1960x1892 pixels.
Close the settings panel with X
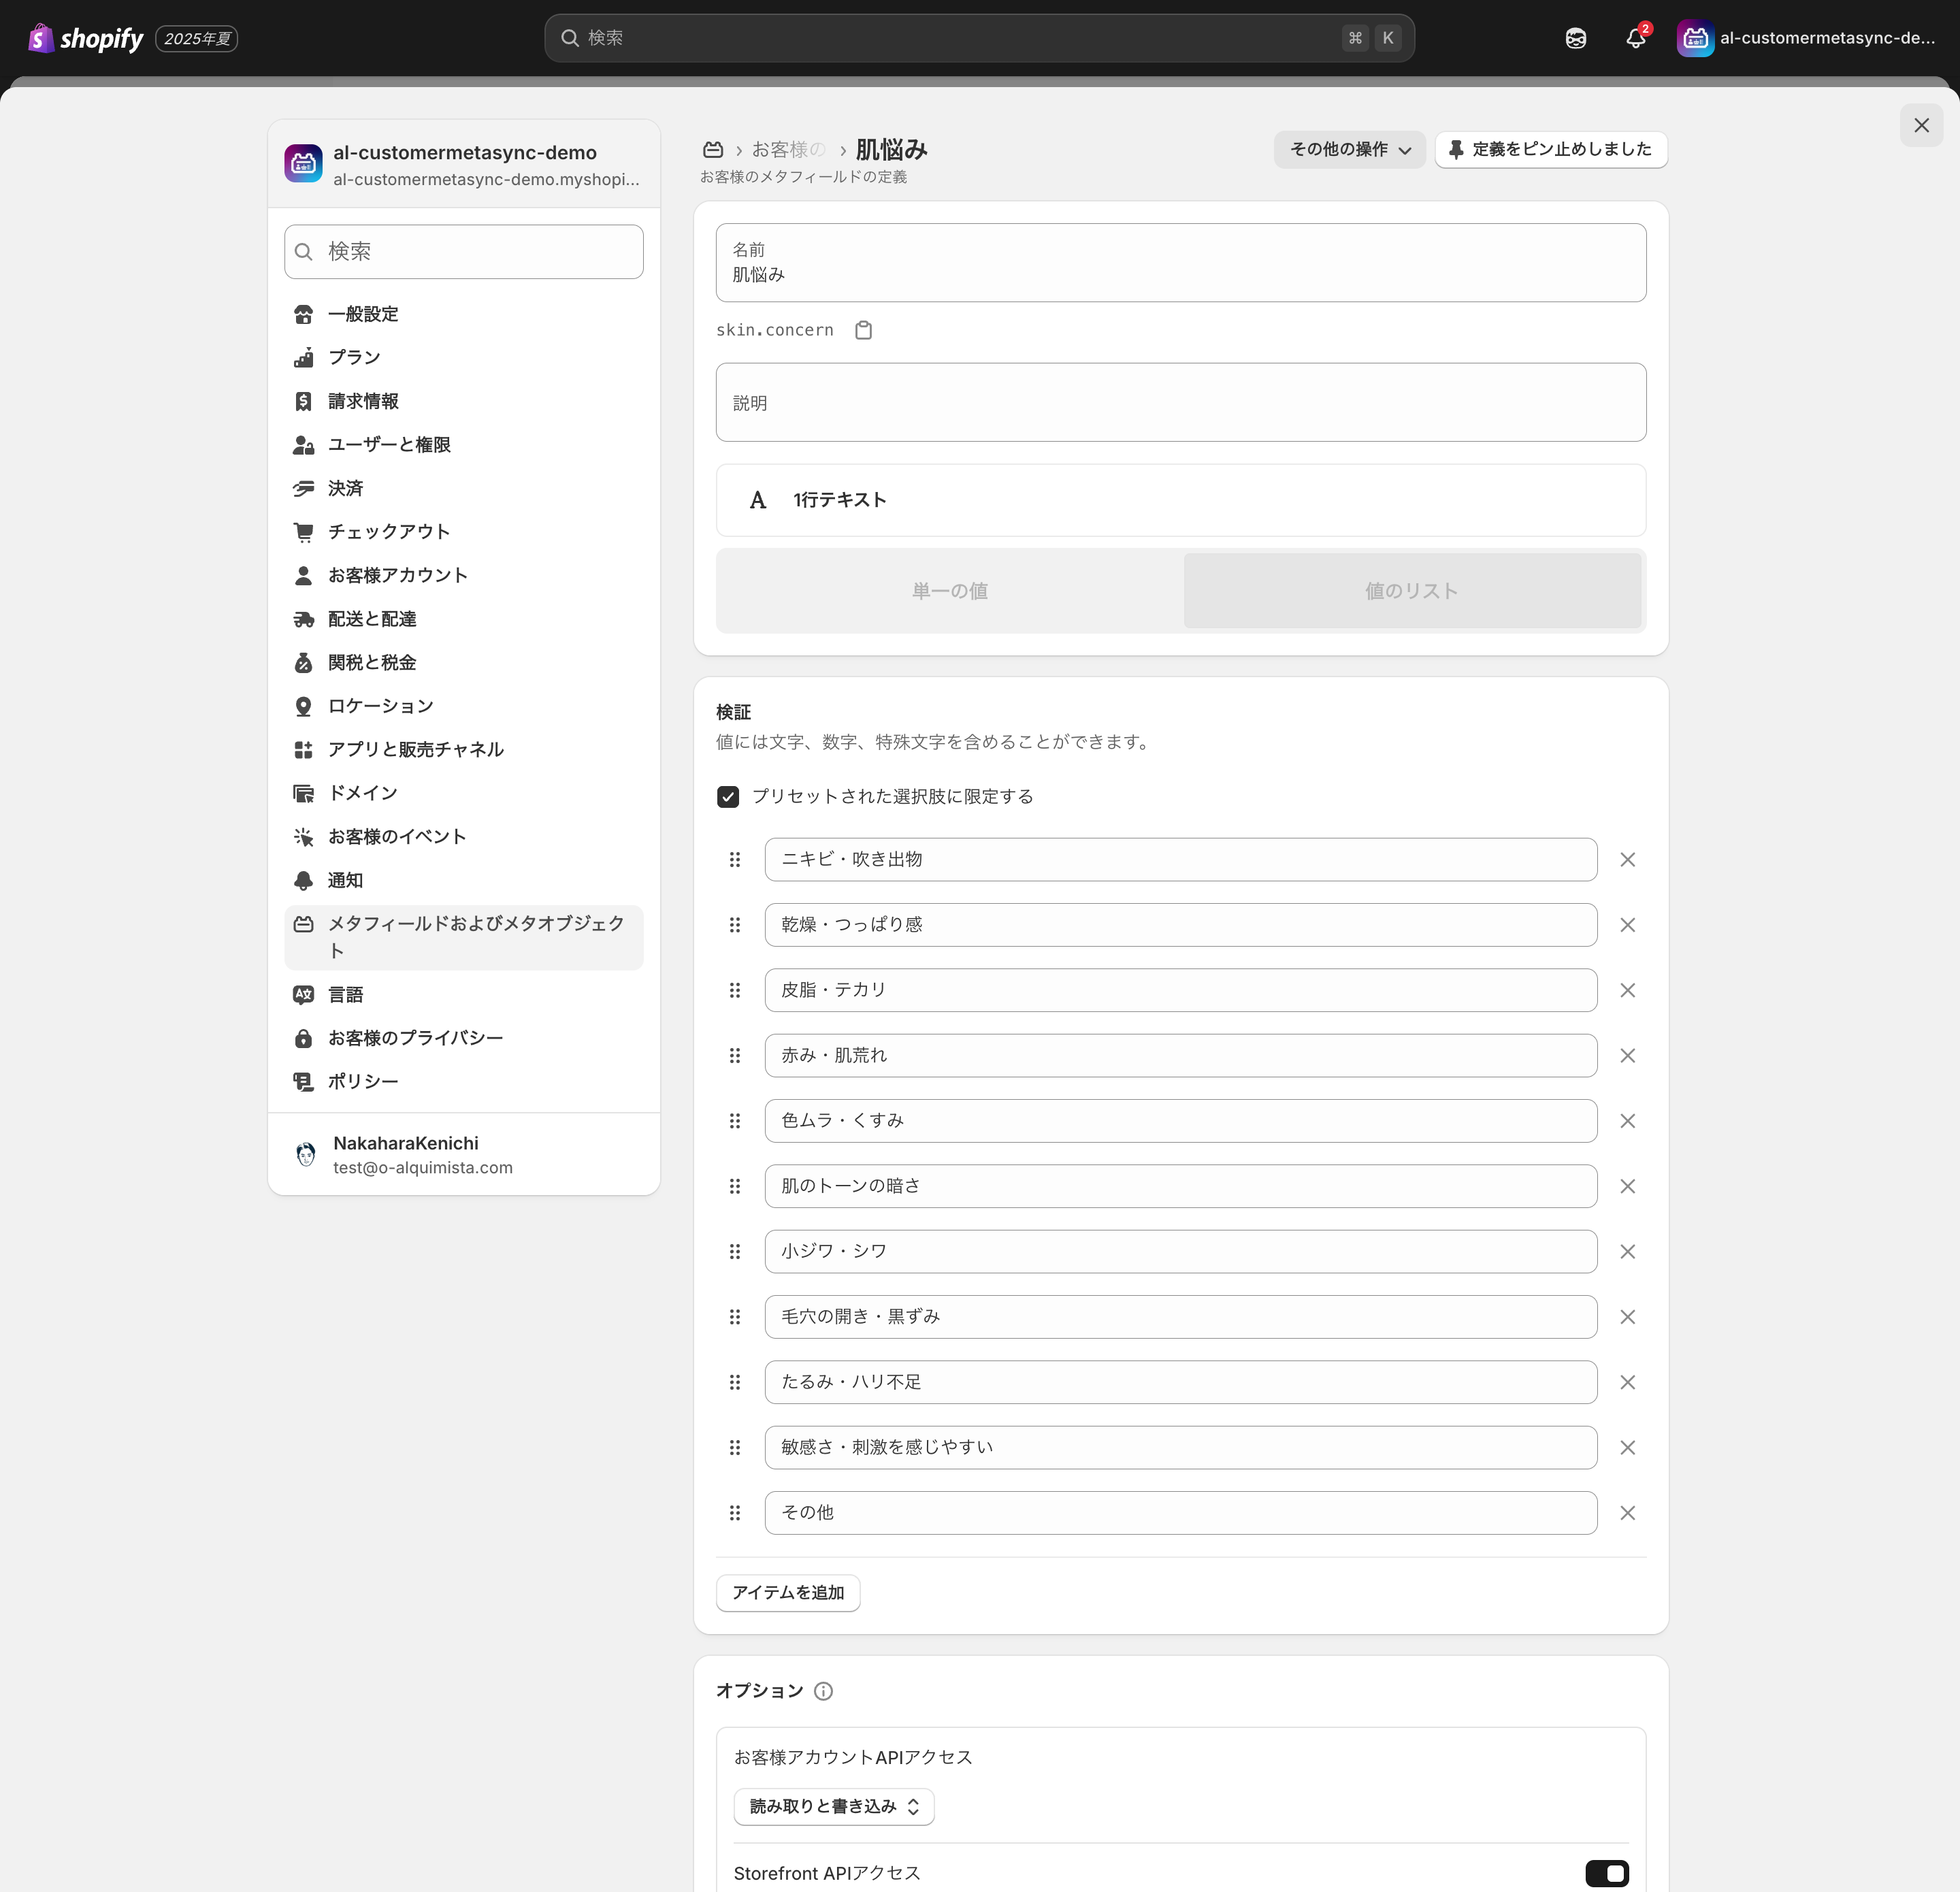[x=1921, y=125]
